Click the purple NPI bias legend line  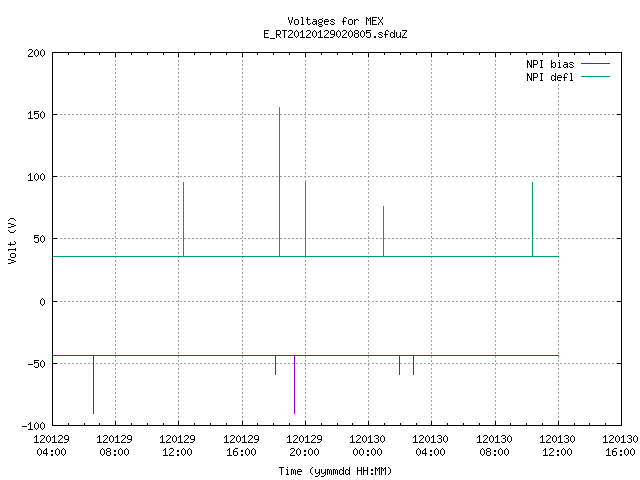pos(595,64)
